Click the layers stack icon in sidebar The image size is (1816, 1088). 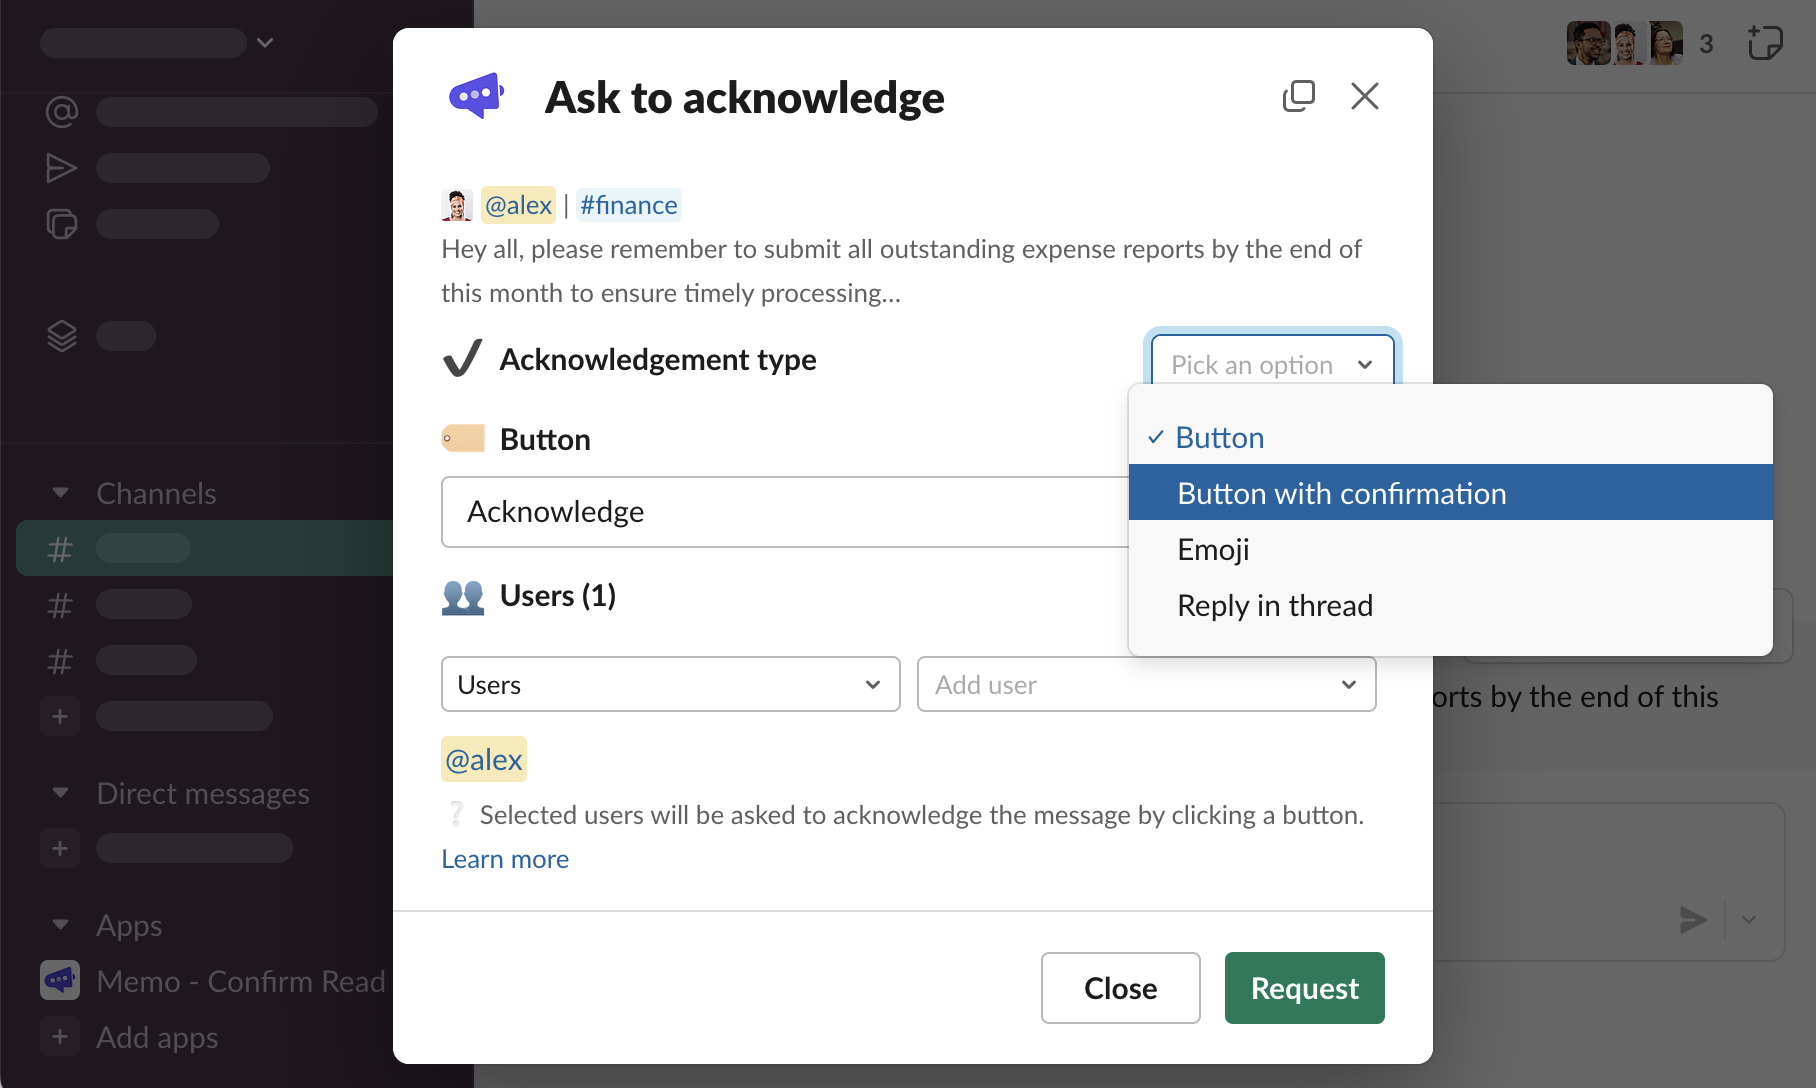(x=61, y=336)
